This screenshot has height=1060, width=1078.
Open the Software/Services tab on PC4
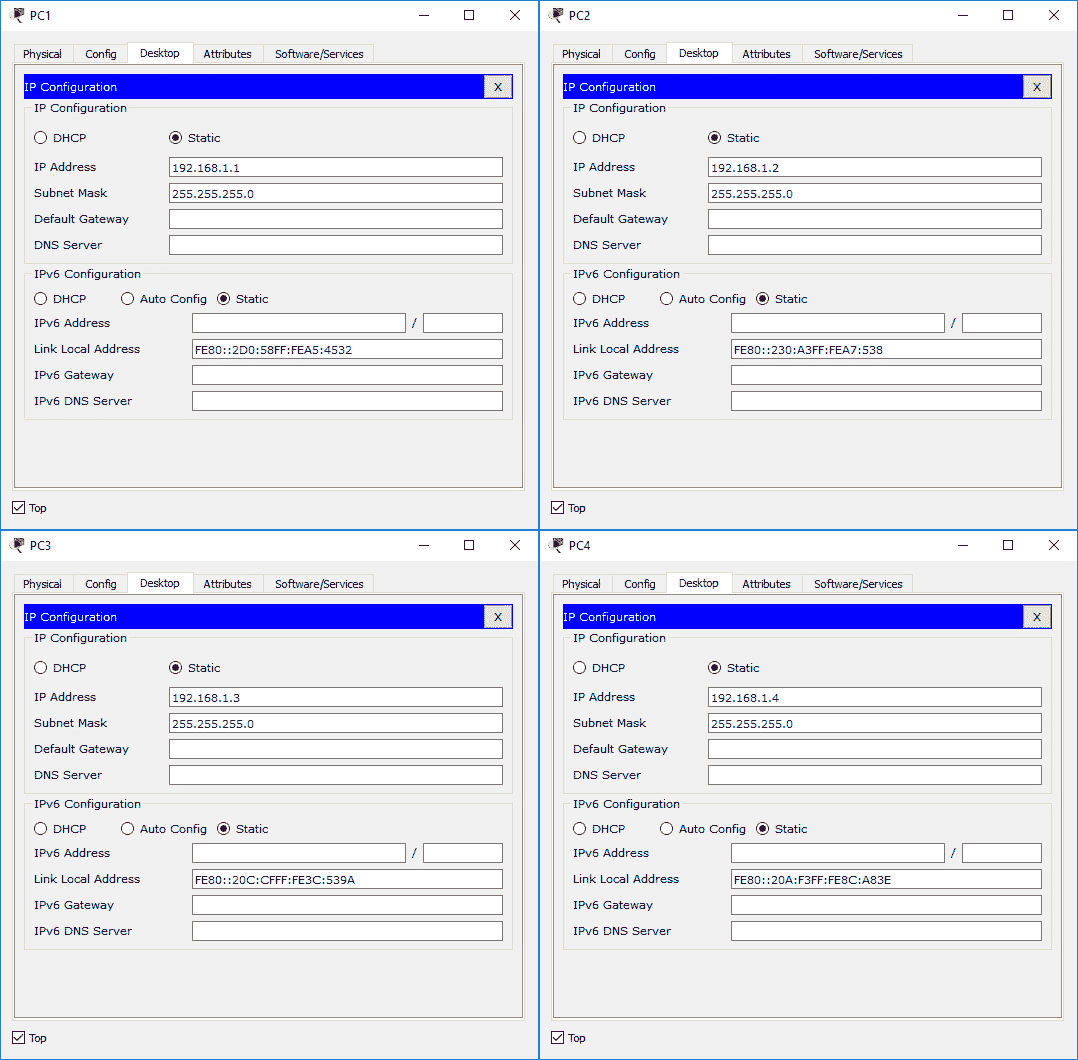point(857,583)
